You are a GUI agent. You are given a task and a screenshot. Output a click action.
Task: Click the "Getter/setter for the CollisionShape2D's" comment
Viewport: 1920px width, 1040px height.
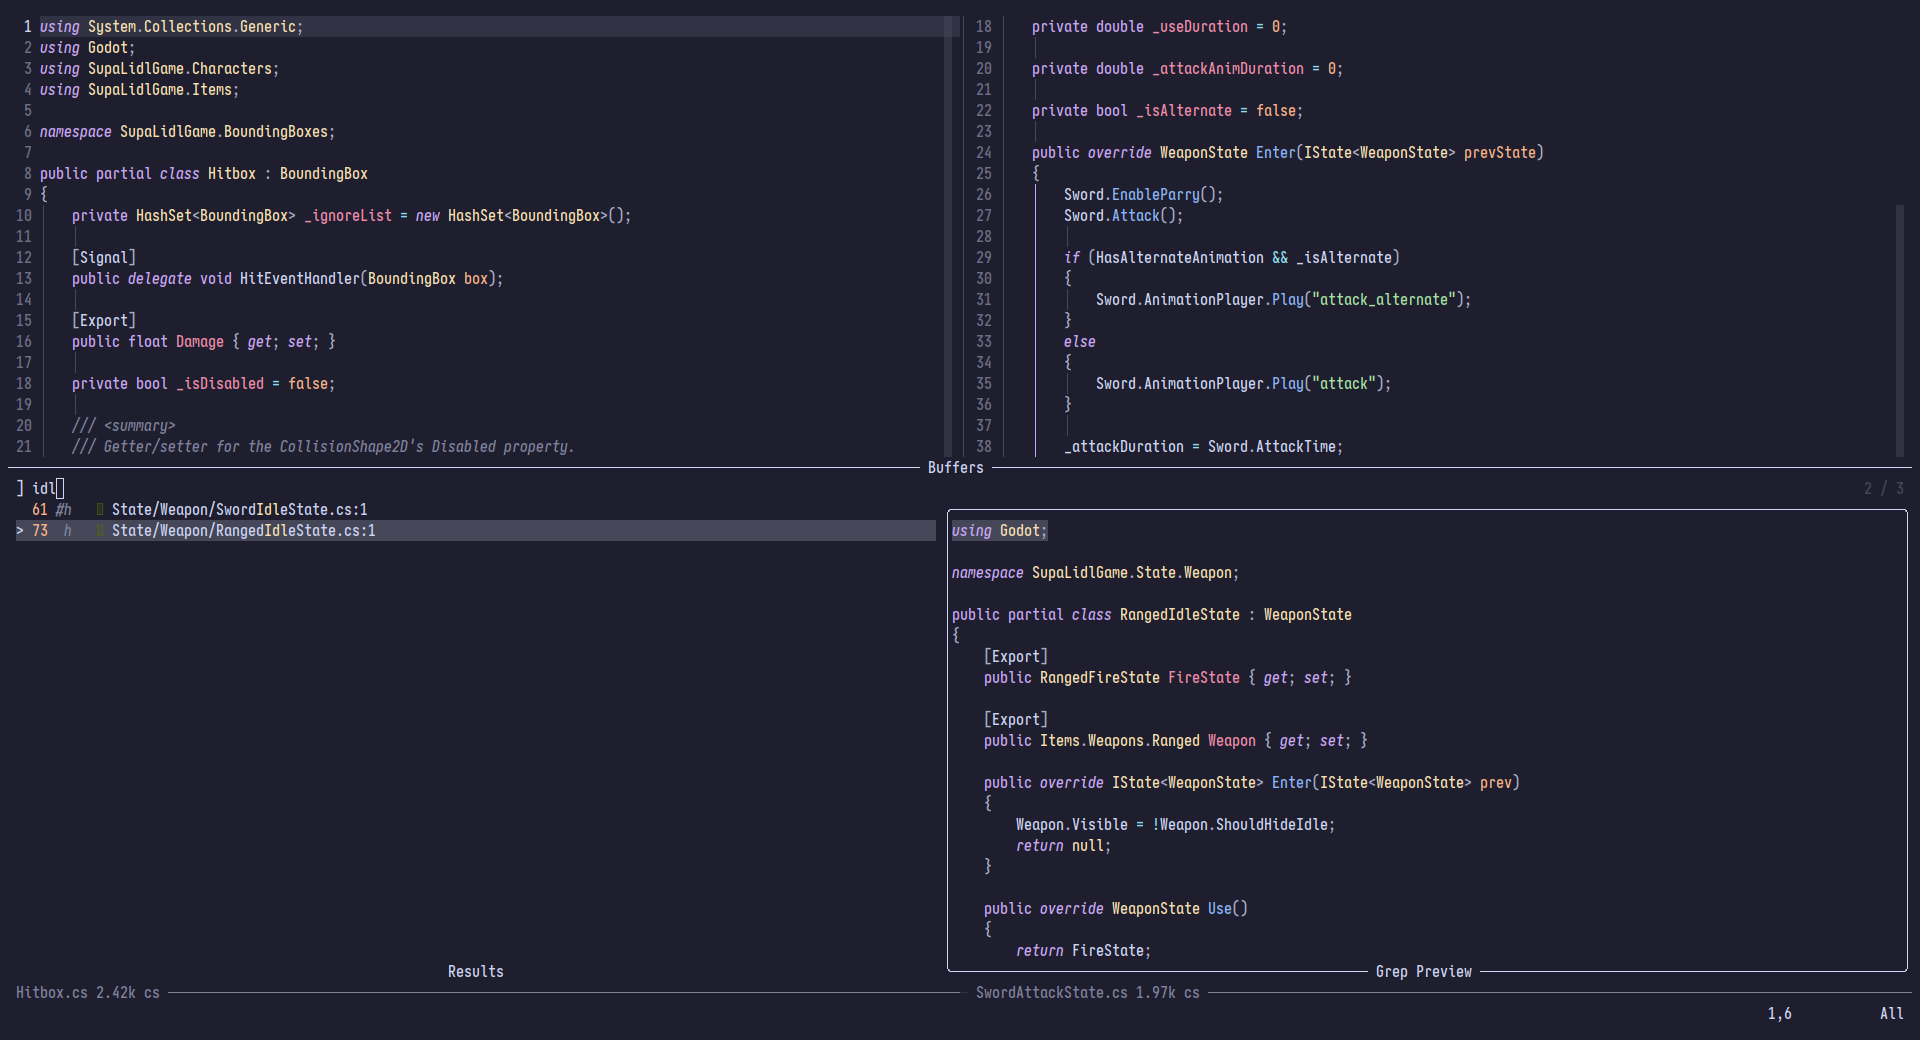coord(323,447)
